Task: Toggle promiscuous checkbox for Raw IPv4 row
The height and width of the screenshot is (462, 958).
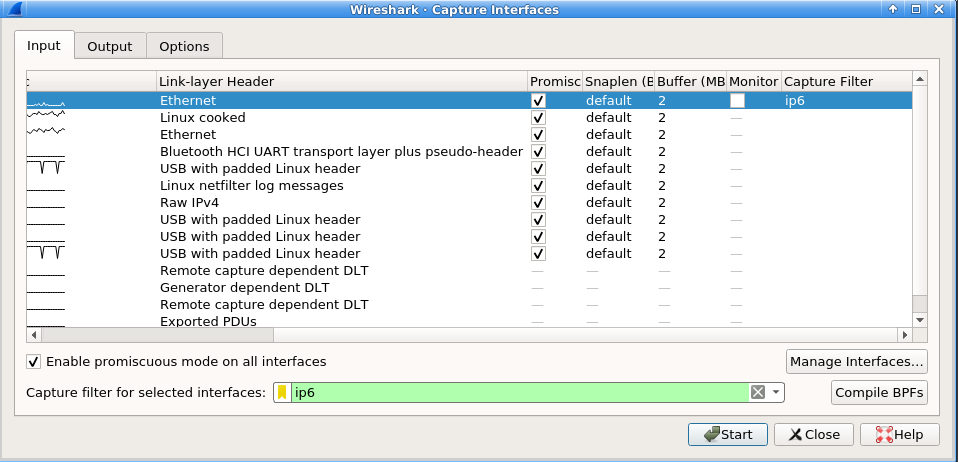Action: 538,203
